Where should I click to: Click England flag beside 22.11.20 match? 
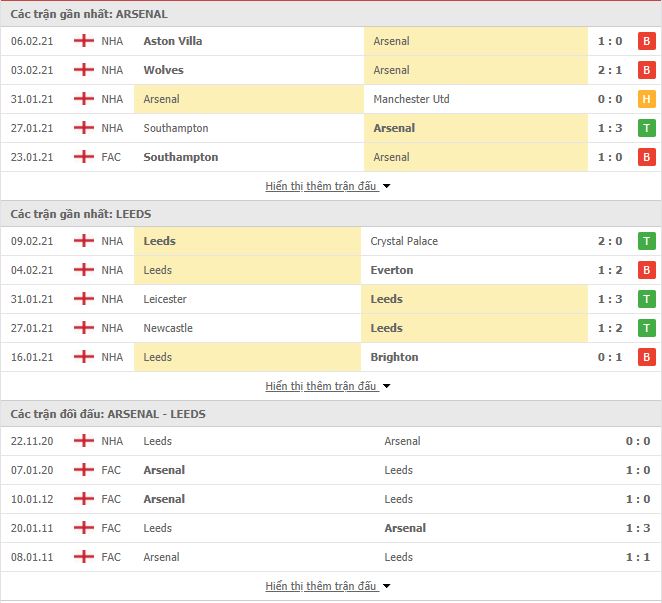84,441
